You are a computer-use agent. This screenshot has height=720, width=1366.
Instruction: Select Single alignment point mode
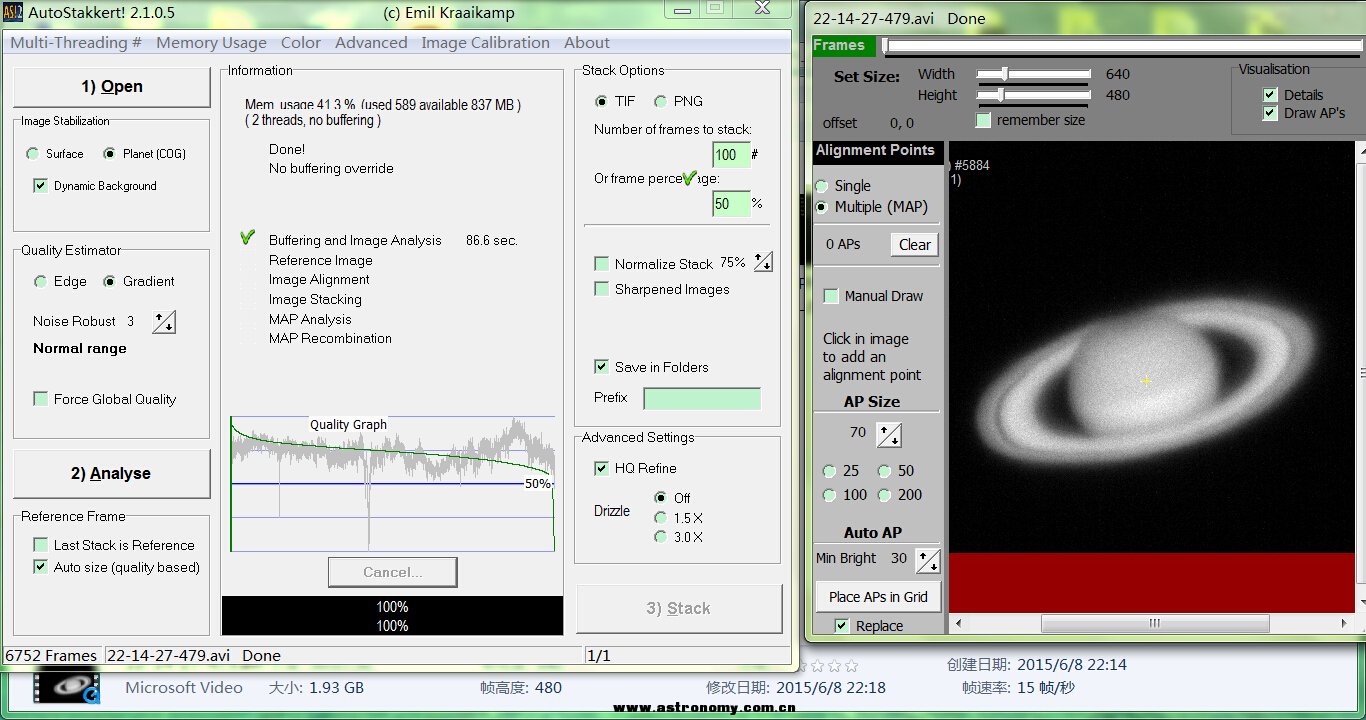[x=821, y=186]
